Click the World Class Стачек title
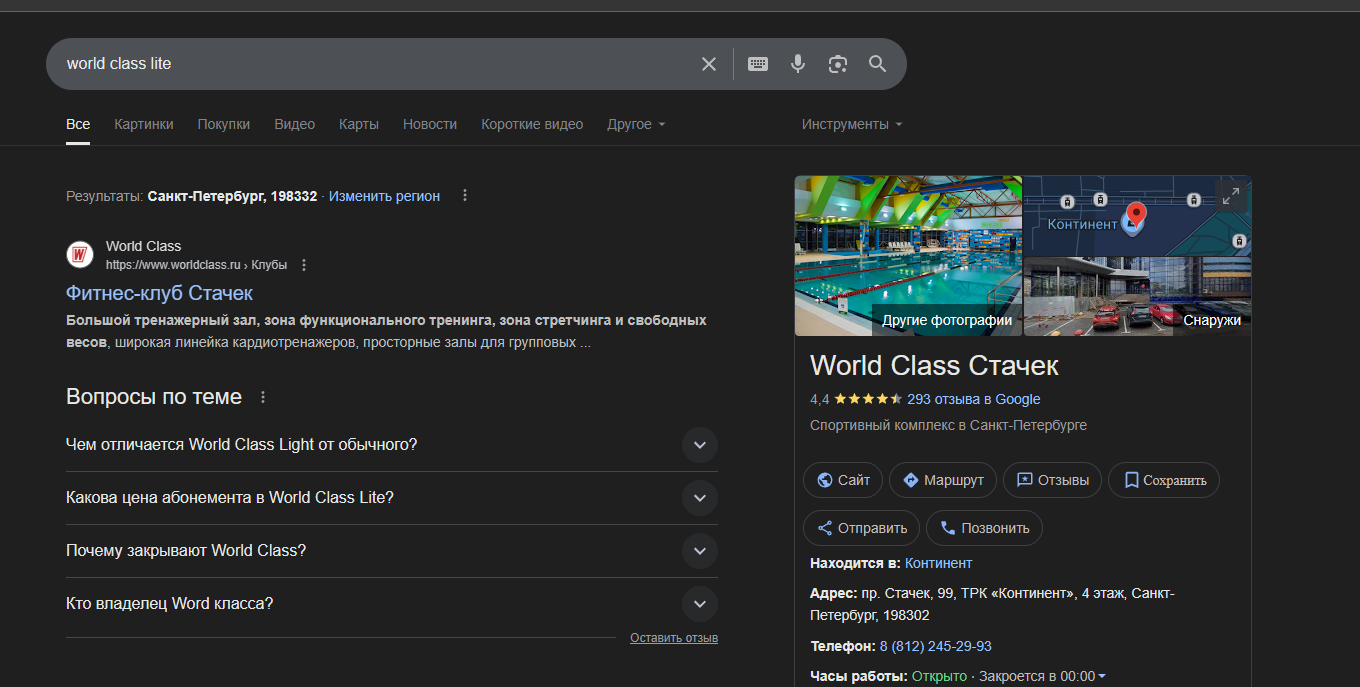This screenshot has height=687, width=1360. pyautogui.click(x=934, y=365)
